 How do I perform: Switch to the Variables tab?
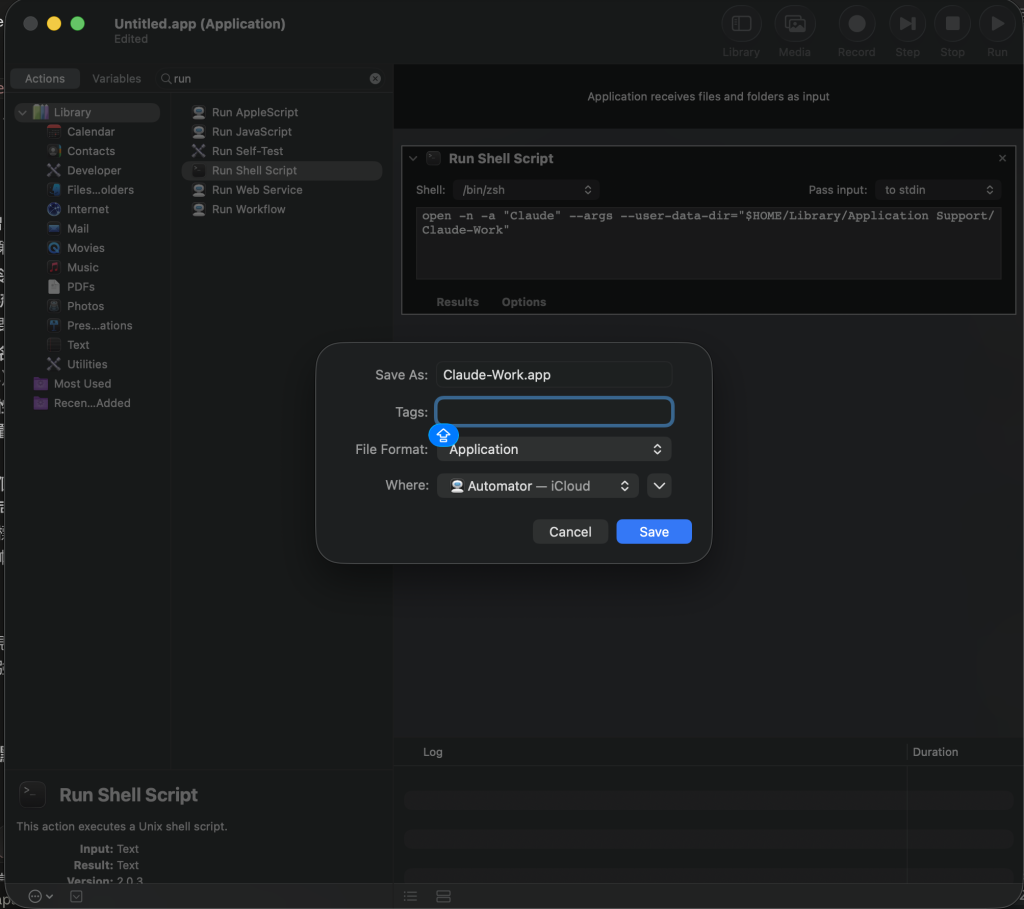[x=116, y=78]
